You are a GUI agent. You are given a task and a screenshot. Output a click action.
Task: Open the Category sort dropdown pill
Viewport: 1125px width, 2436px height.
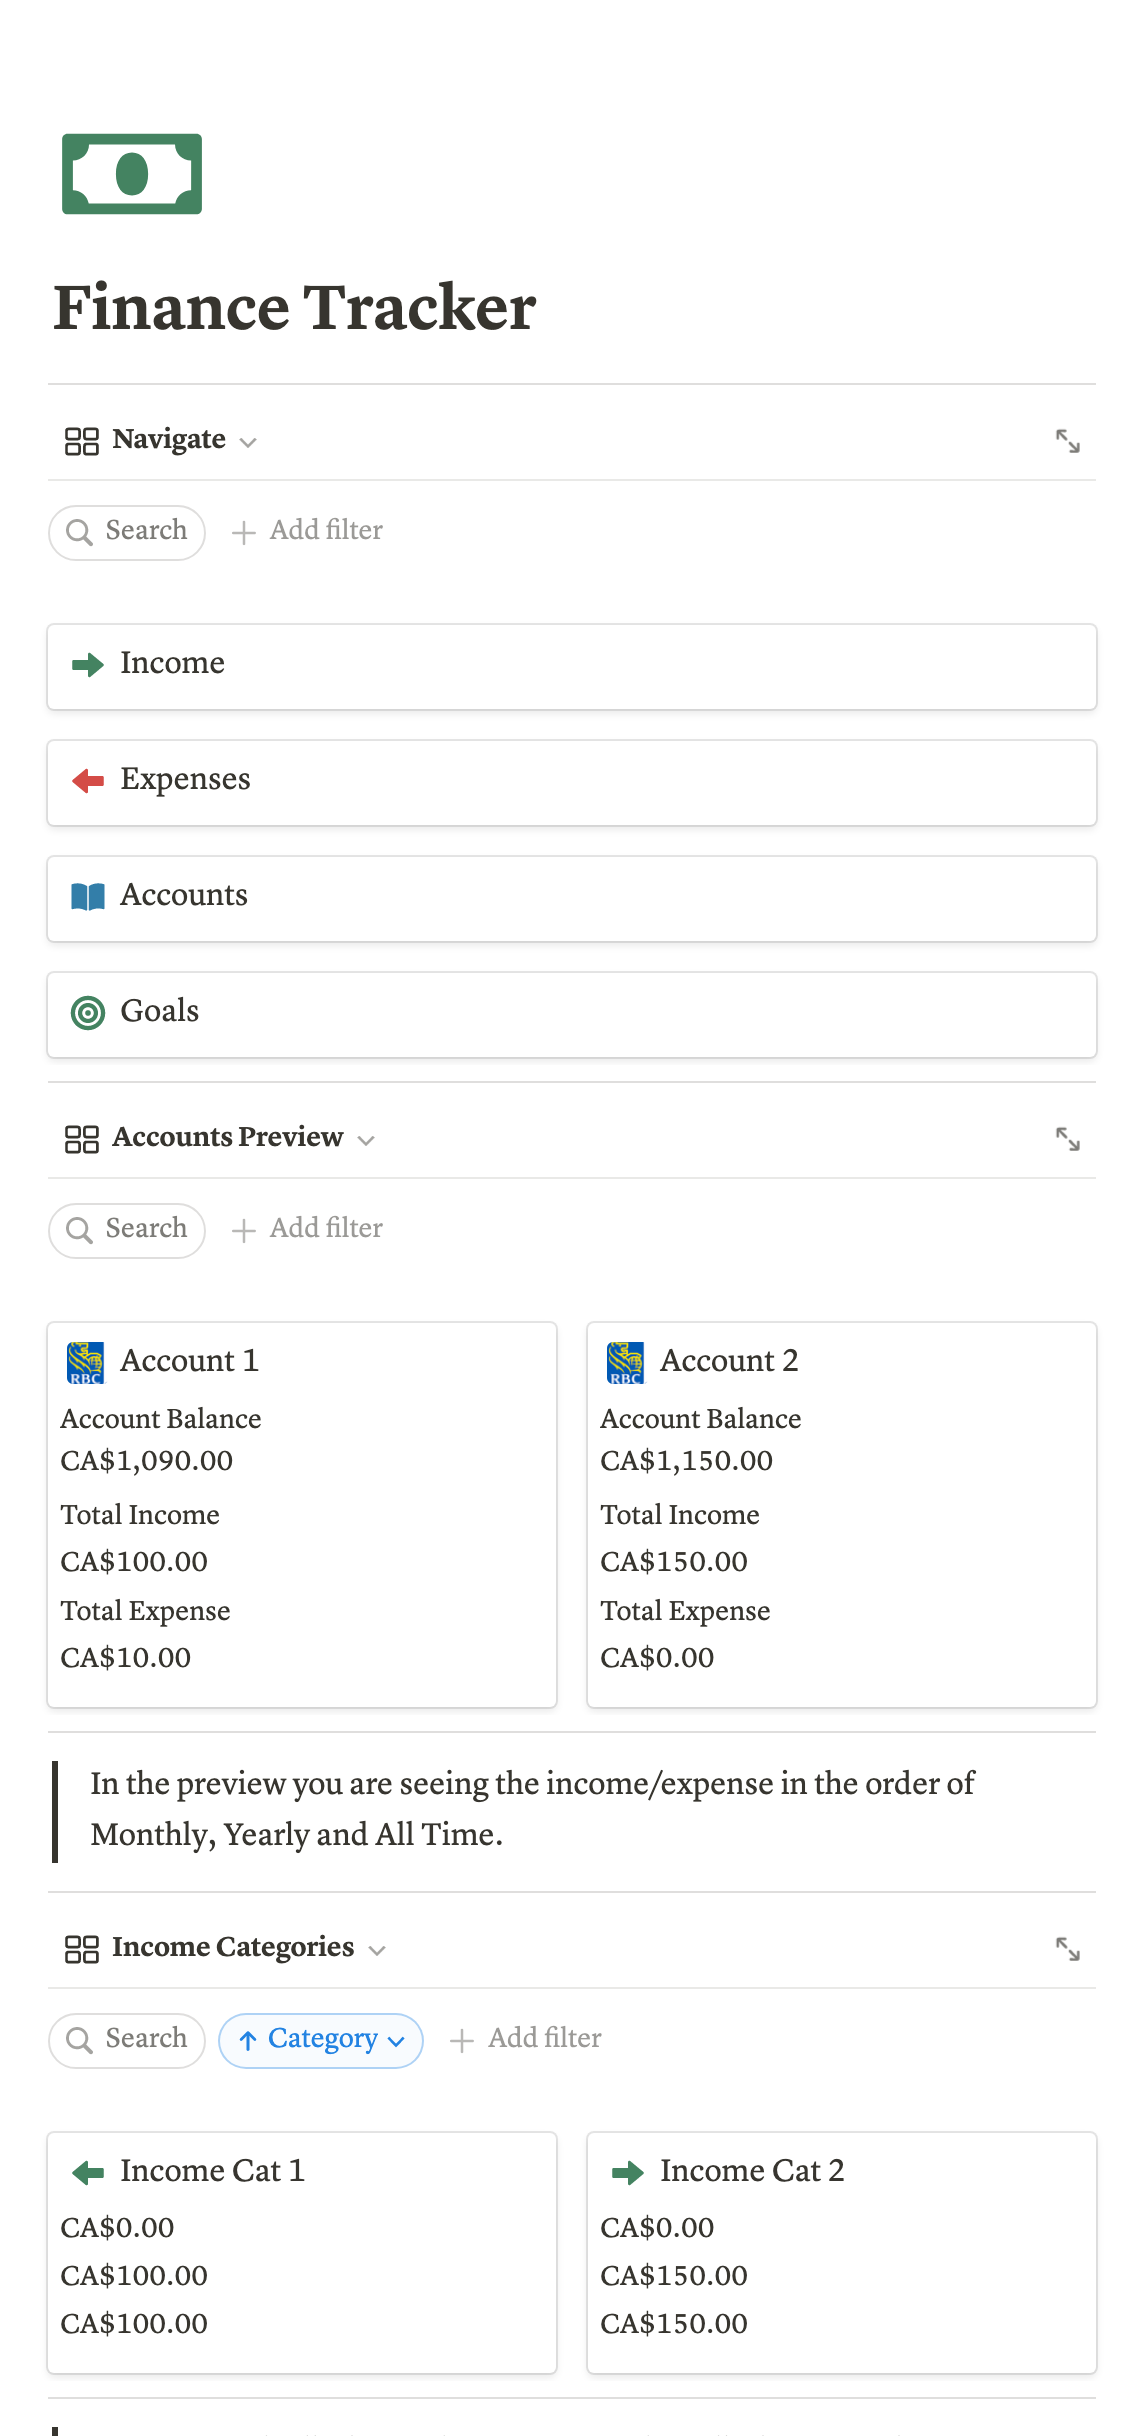pos(321,2040)
